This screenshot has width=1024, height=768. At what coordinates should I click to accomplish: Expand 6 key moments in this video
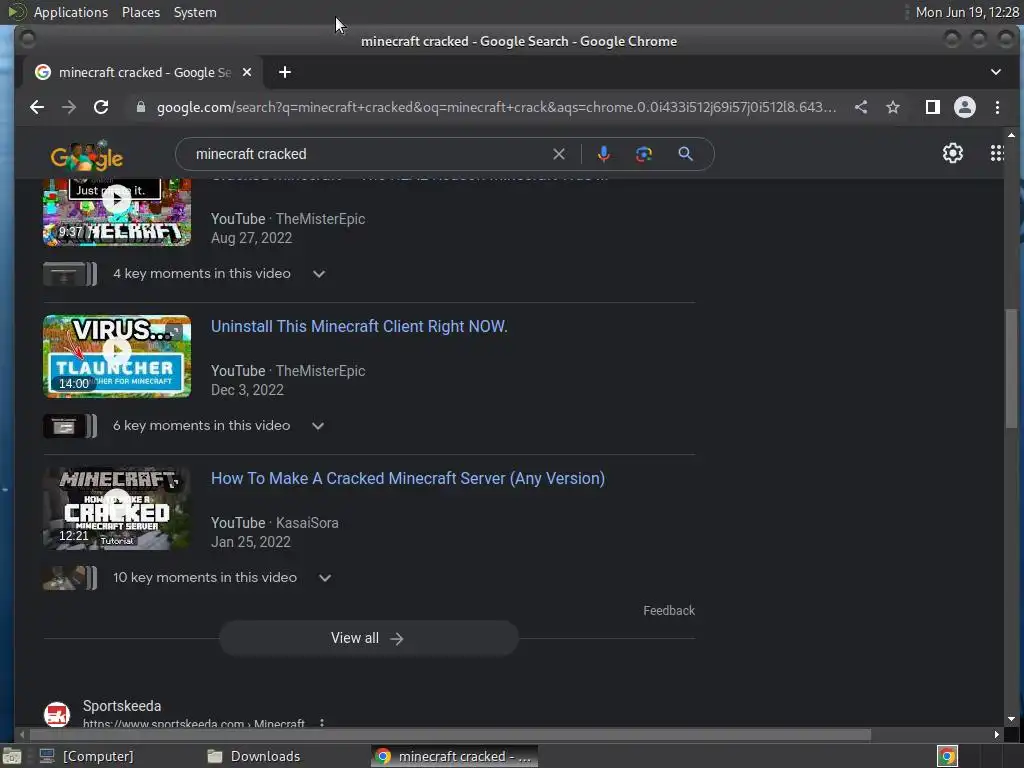click(x=318, y=426)
